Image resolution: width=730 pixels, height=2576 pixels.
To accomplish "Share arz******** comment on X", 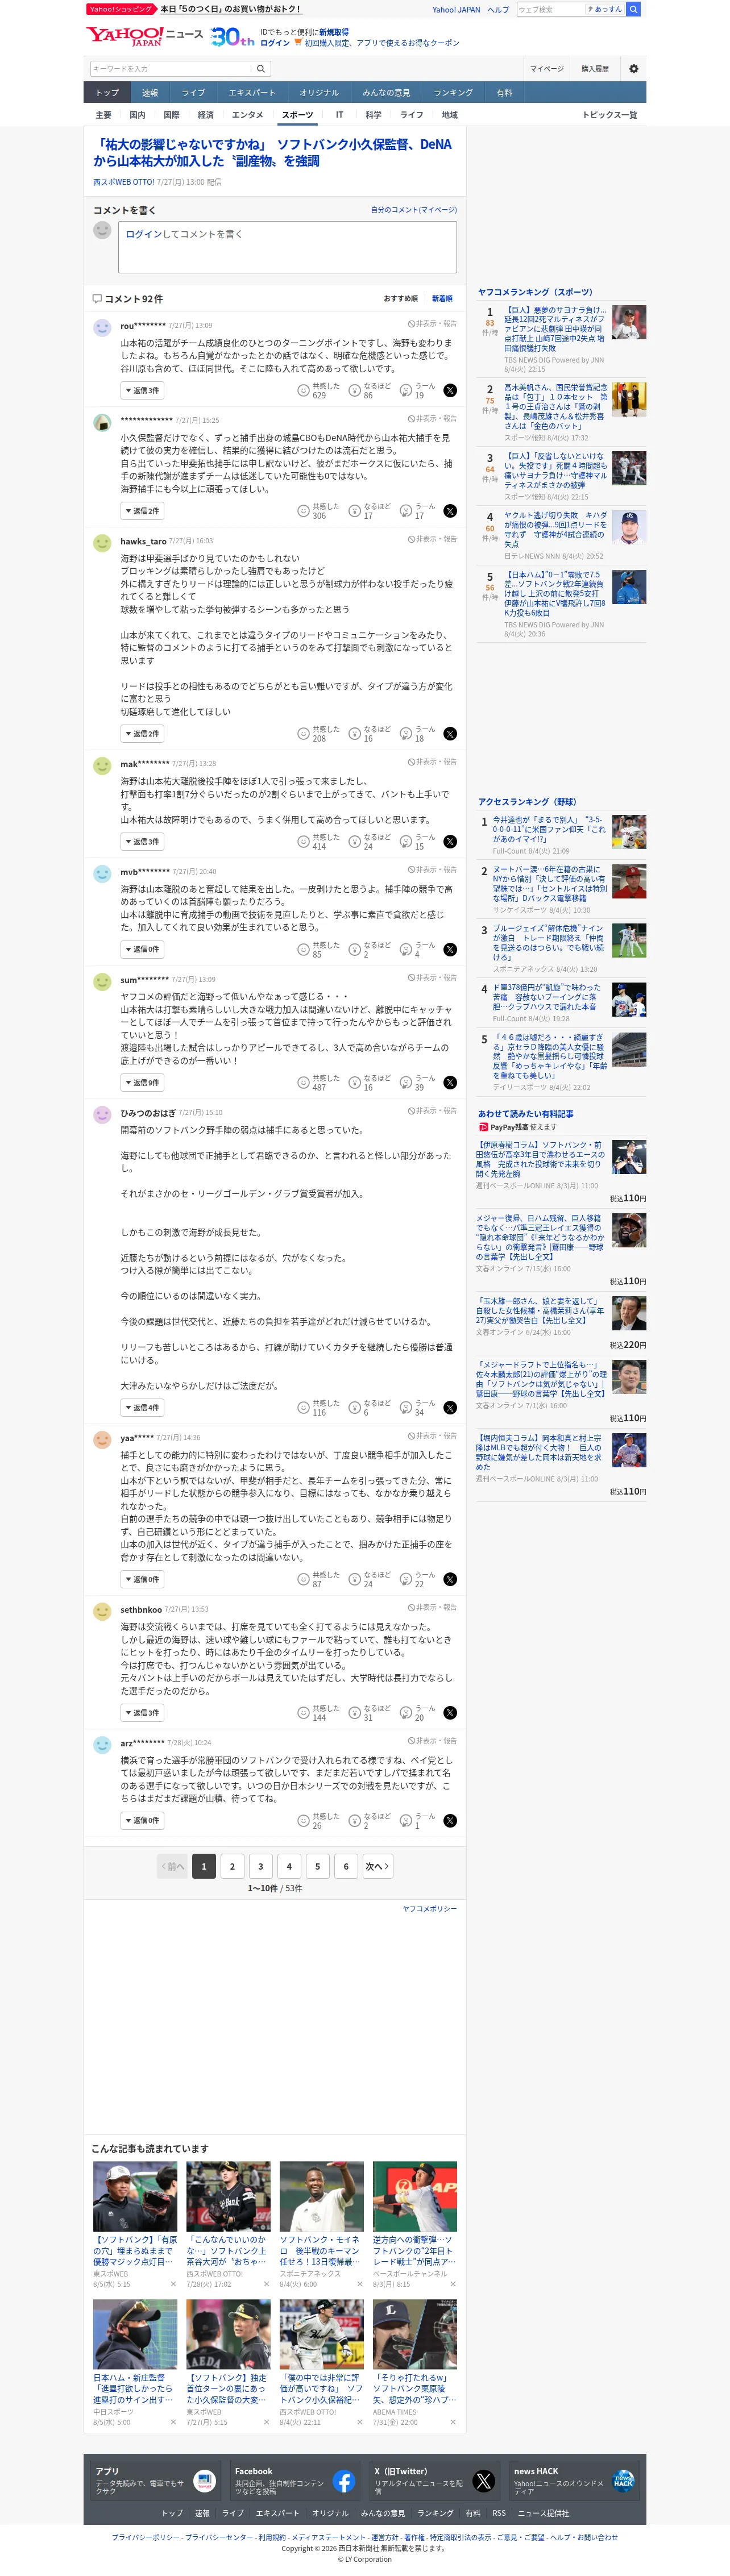I will point(450,1821).
